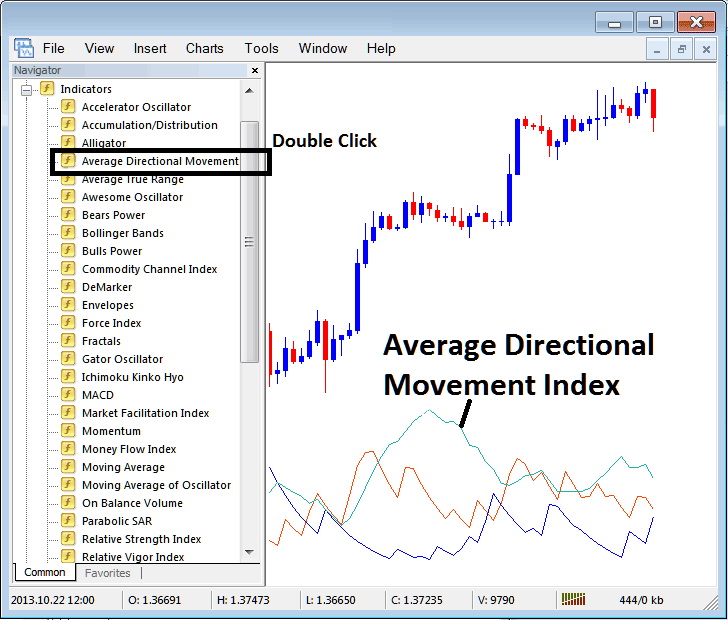
Task: Select Average Directional Movement in the list
Action: (x=160, y=161)
